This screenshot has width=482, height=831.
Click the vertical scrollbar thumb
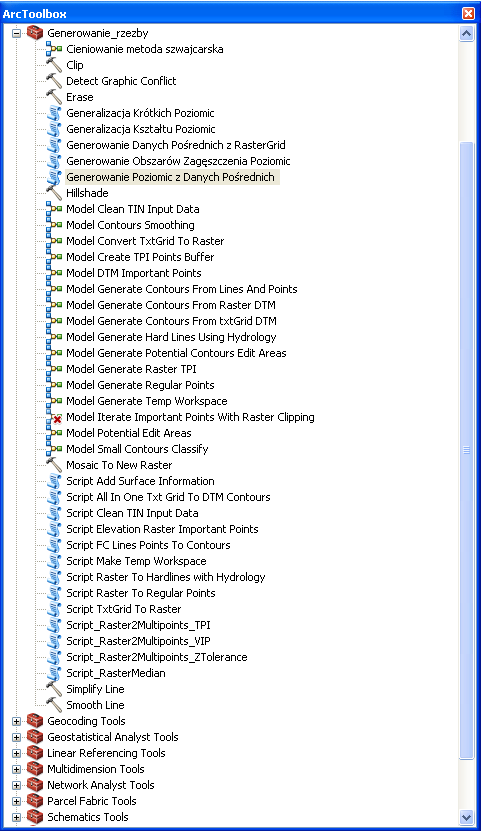(x=467, y=450)
